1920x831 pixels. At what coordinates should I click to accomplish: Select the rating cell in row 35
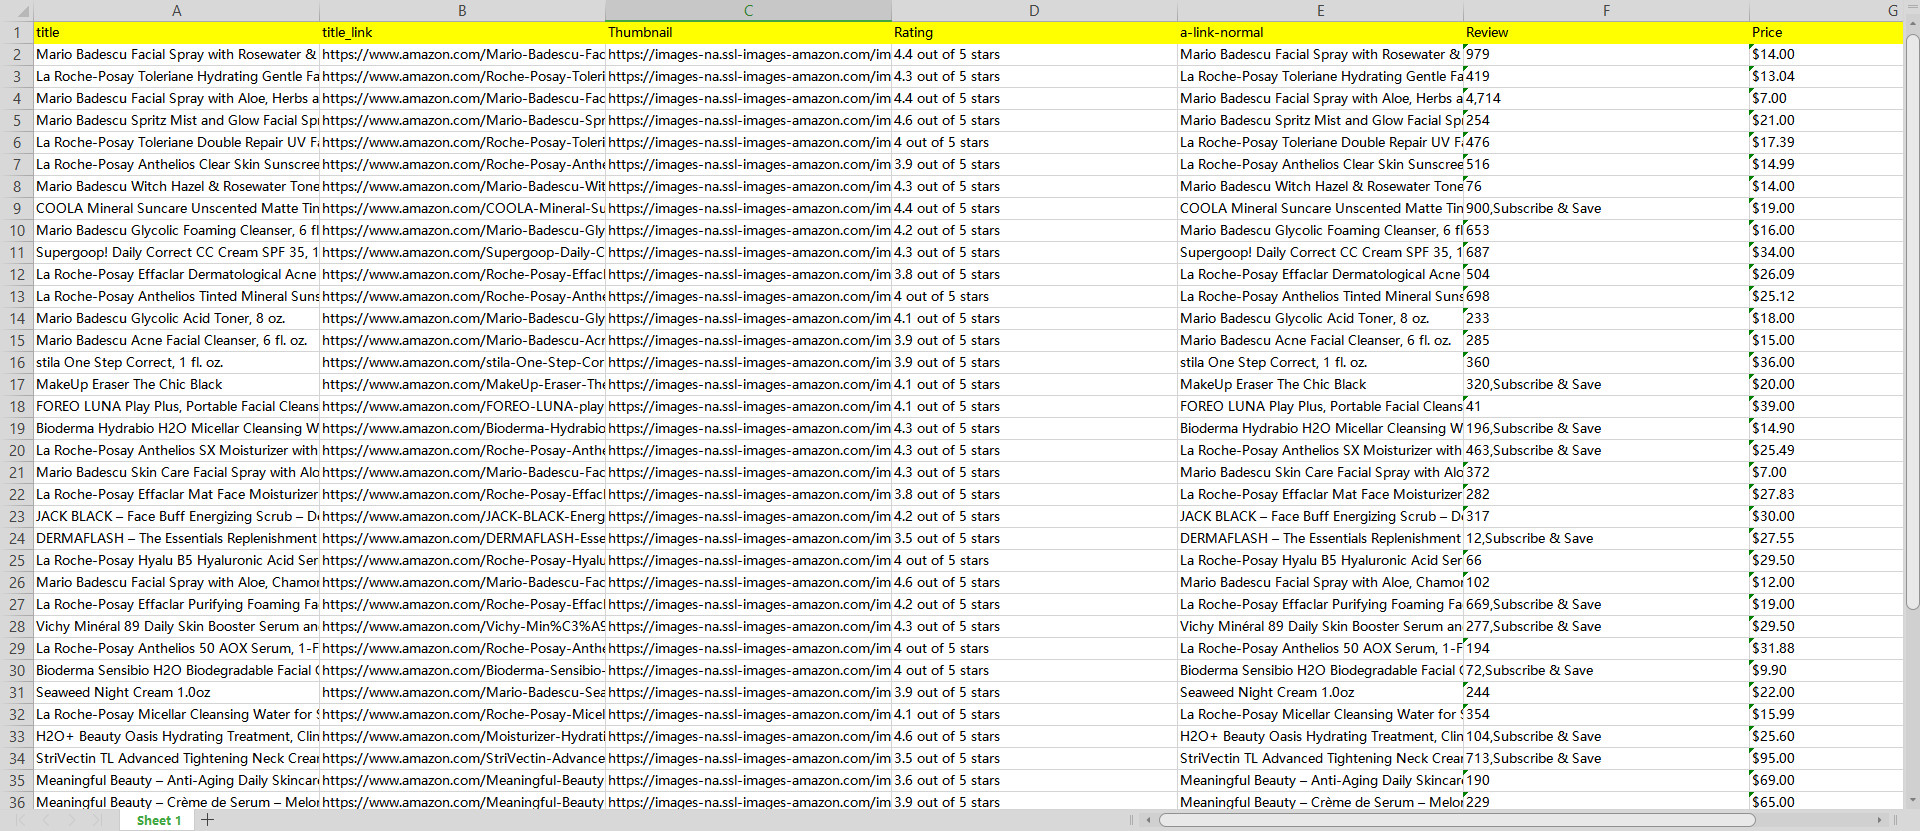click(x=1034, y=780)
